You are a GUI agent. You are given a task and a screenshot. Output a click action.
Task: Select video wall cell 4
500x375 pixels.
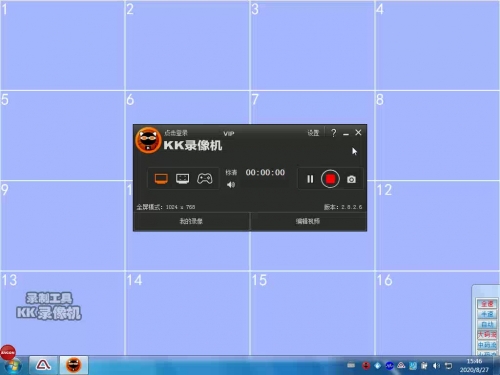coord(437,45)
